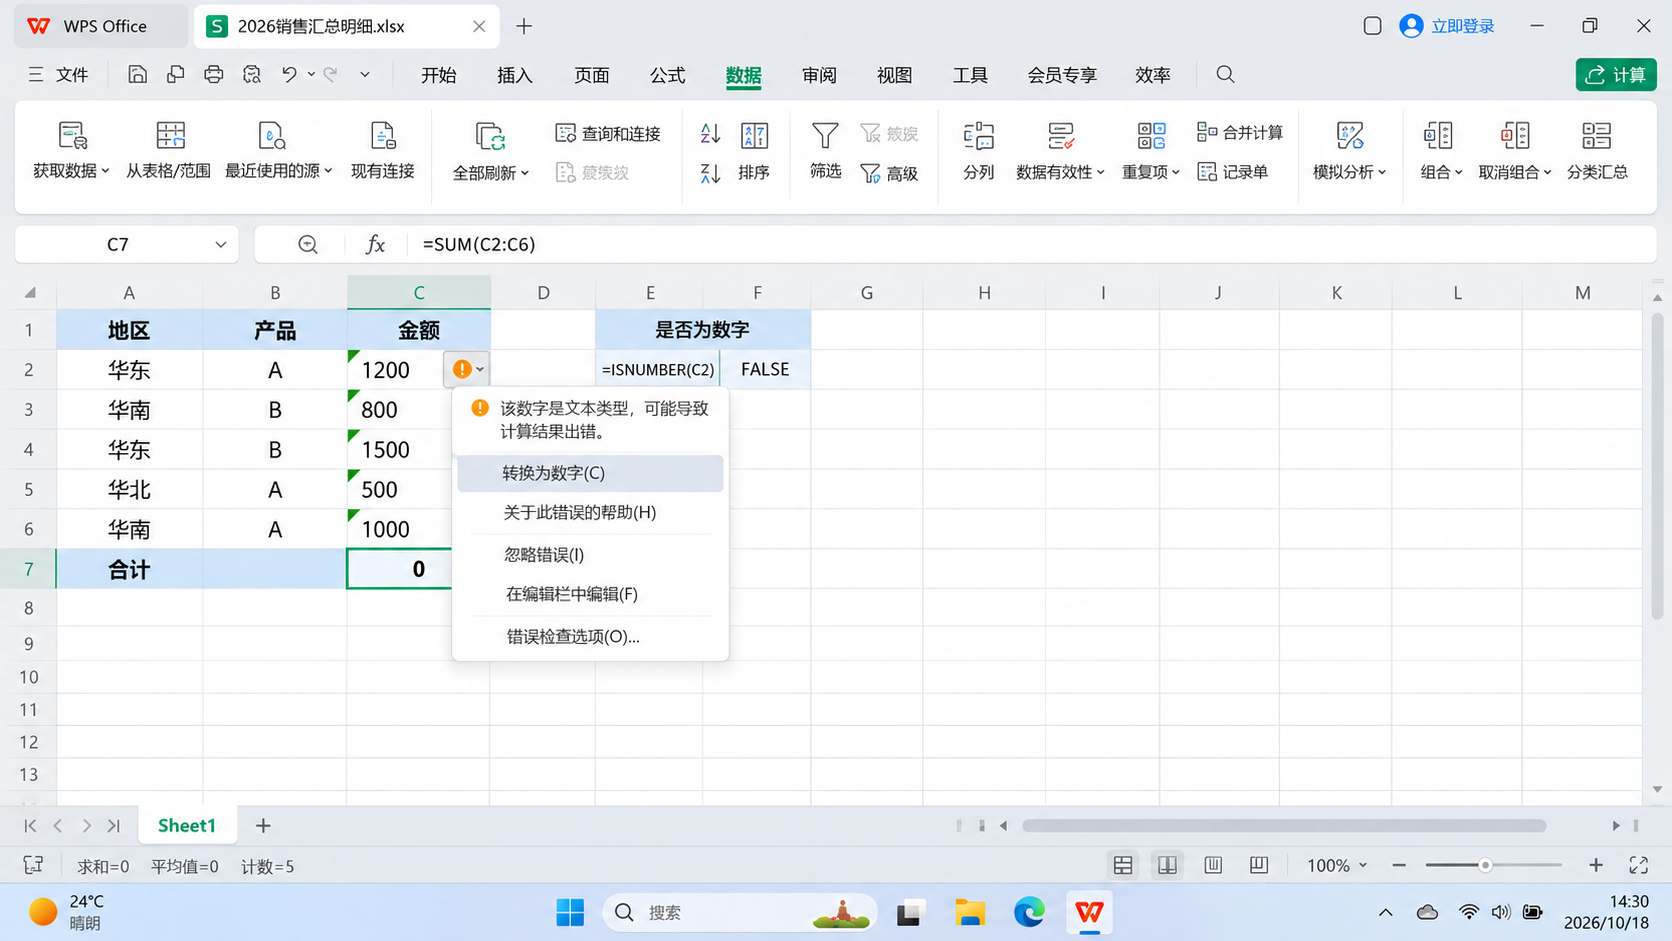Click Text to Columns (分列) icon
The height and width of the screenshot is (941, 1672).
[x=978, y=136]
